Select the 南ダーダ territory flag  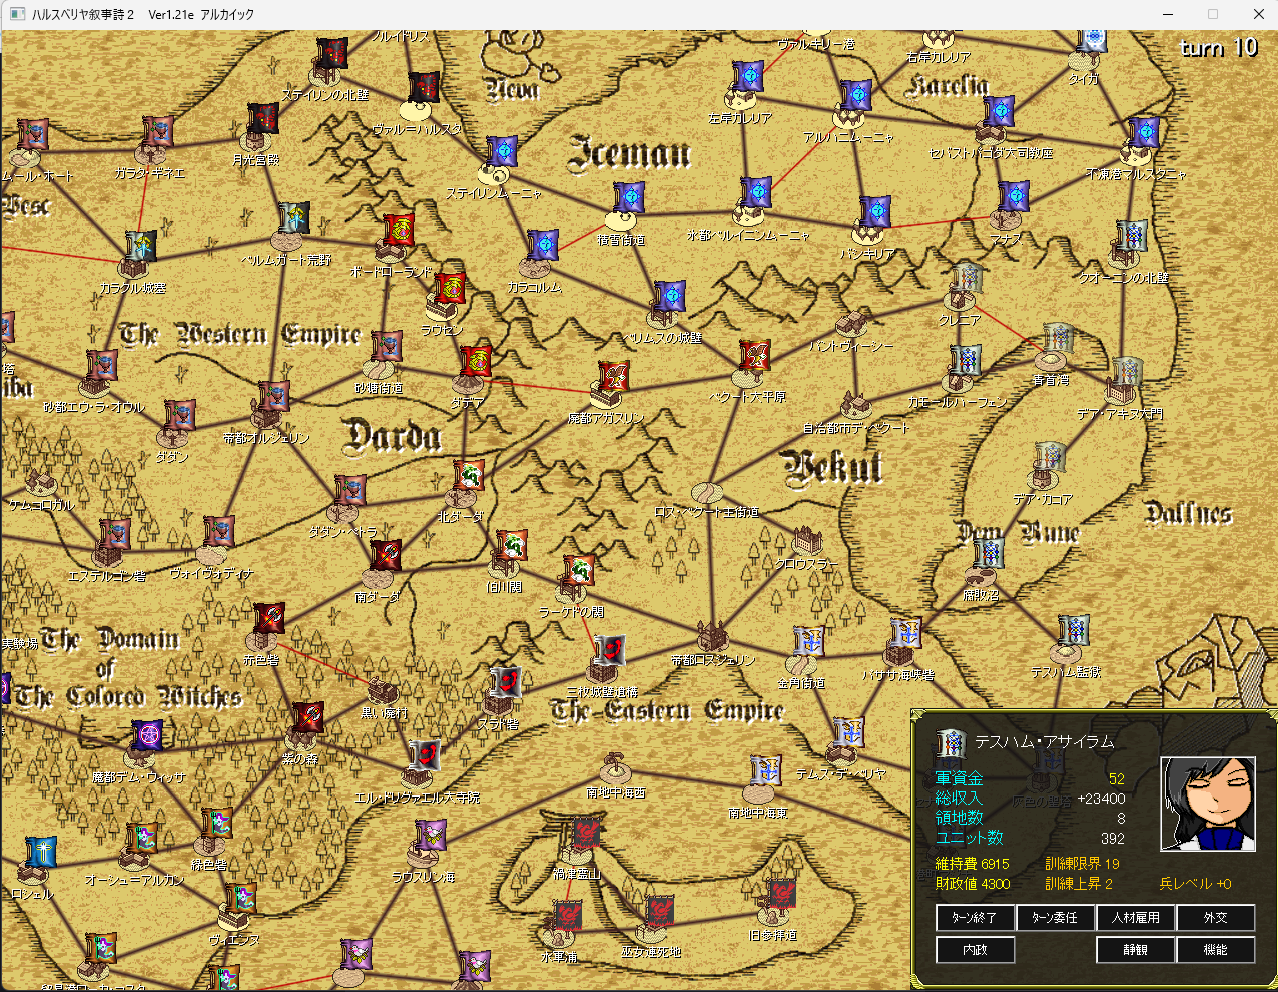coord(387,556)
